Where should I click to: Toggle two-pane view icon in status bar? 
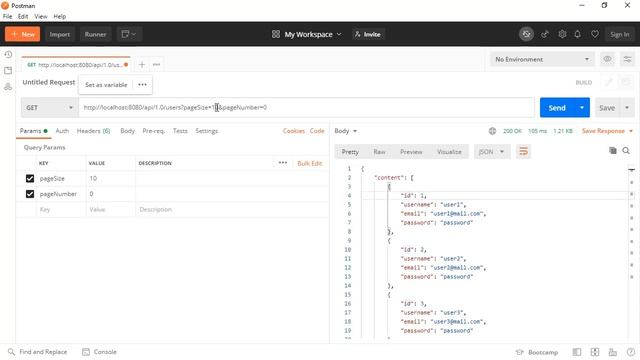pos(595,352)
